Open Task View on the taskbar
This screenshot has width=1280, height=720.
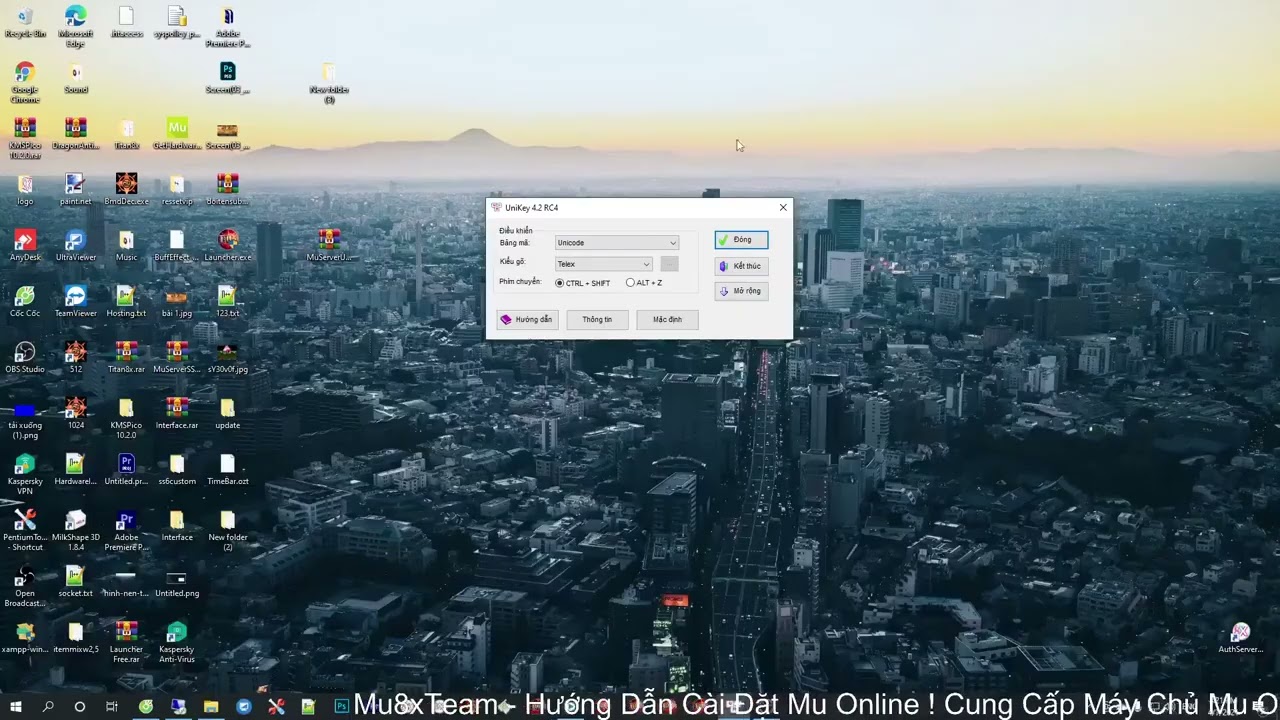point(112,706)
